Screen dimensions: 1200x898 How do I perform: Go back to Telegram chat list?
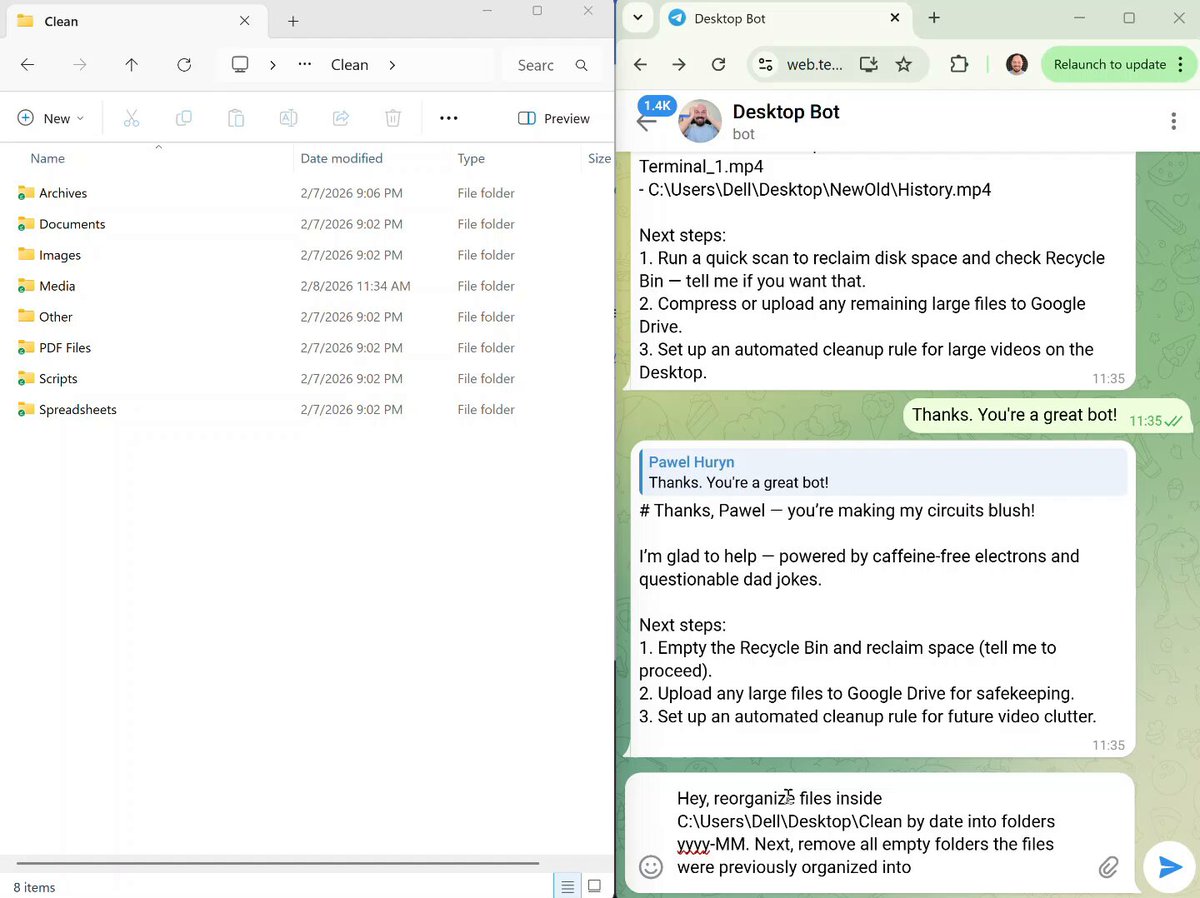647,122
